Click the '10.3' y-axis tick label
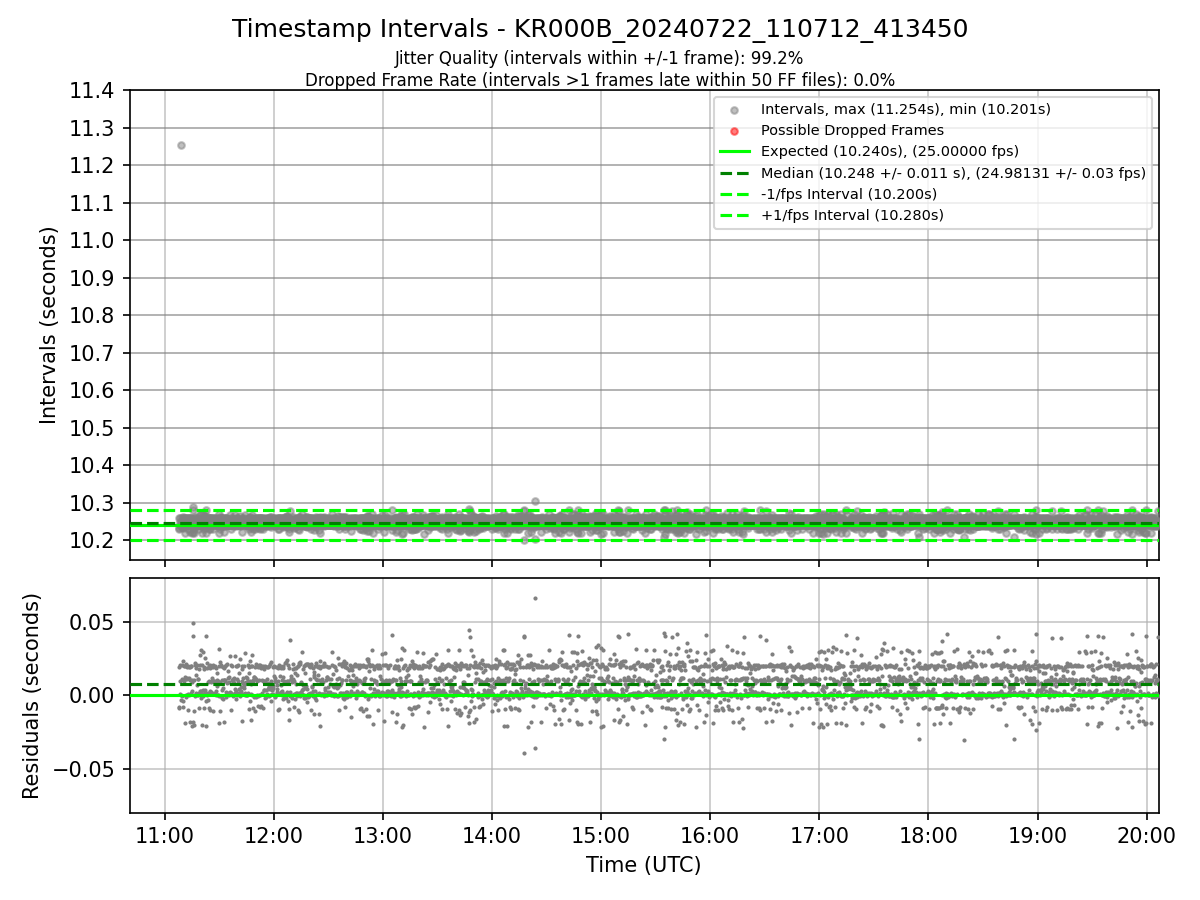 91,503
